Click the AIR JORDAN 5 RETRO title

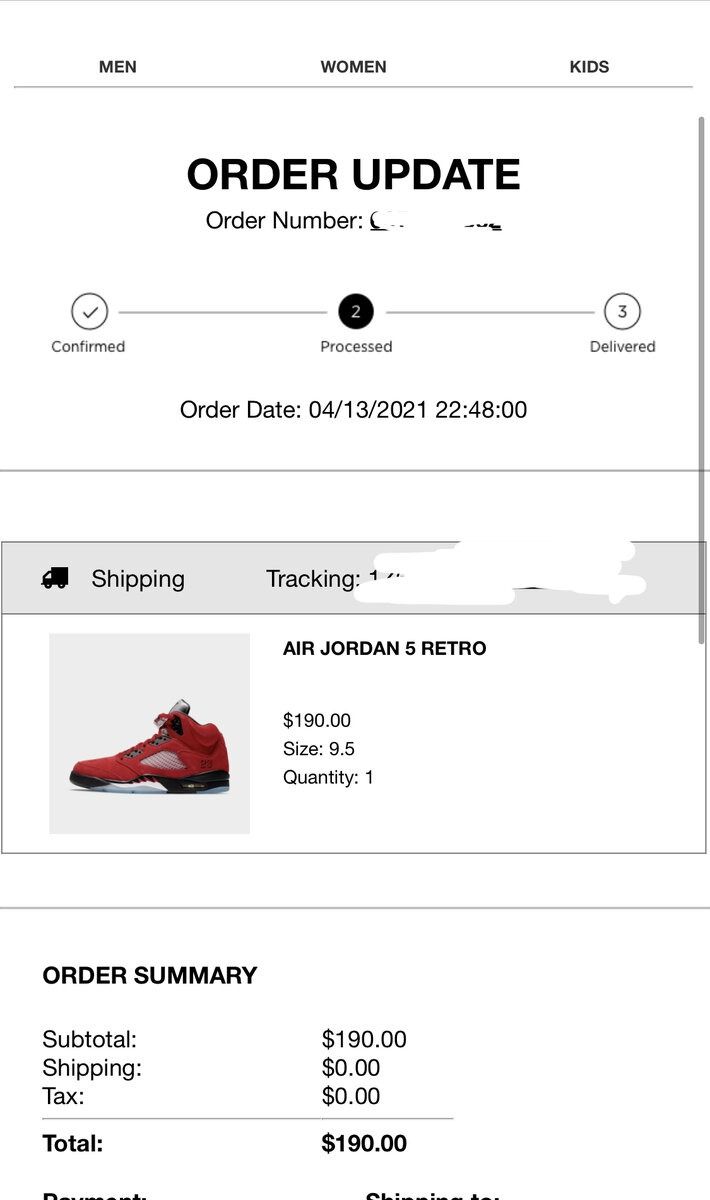coord(384,648)
